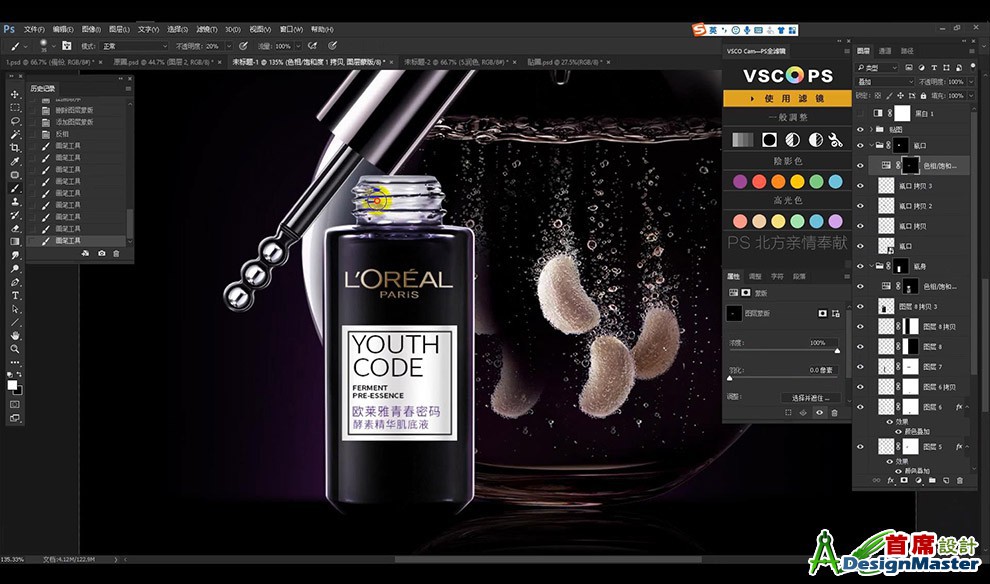This screenshot has width=990, height=584.
Task: Open the layer blend mode 叠加 dropdown
Action: 885,82
